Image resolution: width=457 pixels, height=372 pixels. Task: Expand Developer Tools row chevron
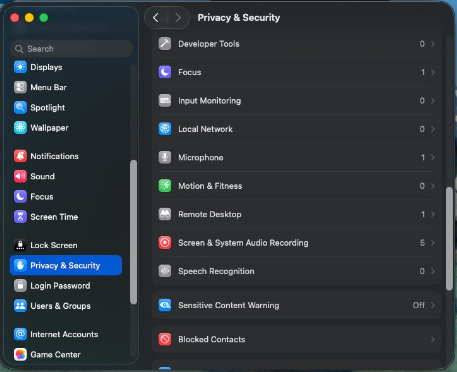[433, 44]
